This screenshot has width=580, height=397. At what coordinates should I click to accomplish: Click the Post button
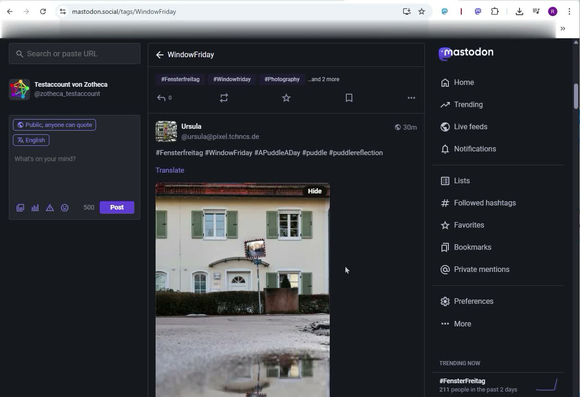117,208
